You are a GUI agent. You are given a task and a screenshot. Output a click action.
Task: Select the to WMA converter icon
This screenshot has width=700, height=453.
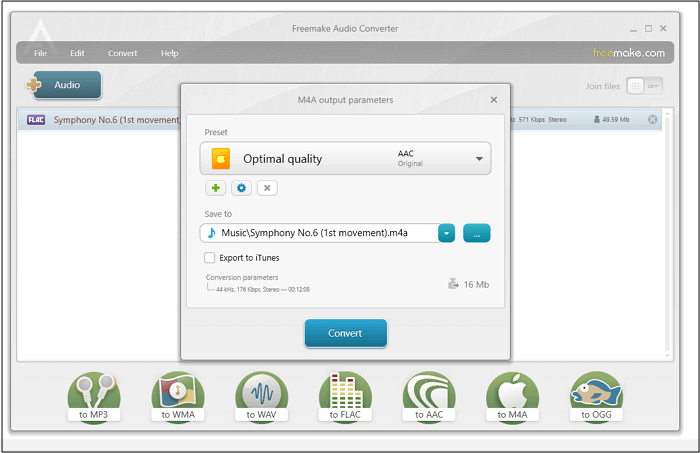[178, 397]
